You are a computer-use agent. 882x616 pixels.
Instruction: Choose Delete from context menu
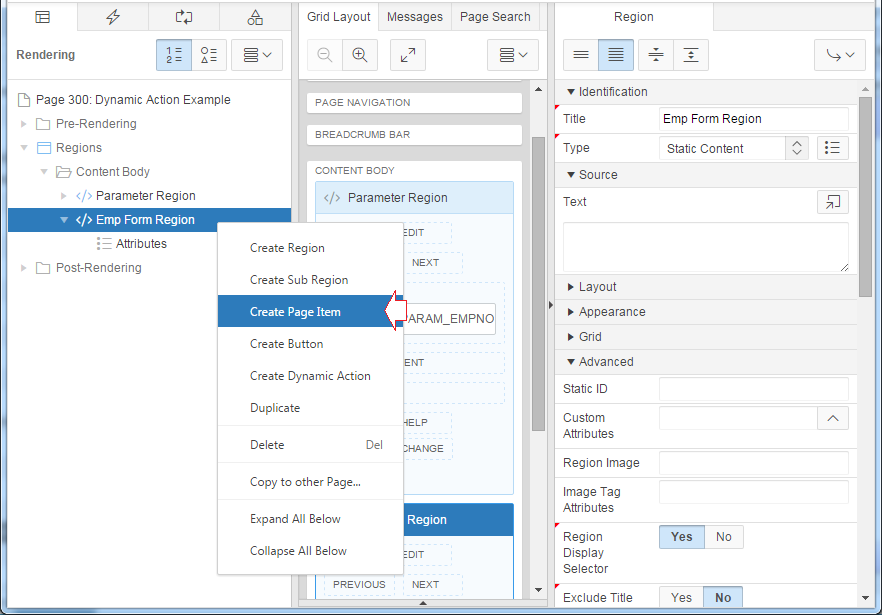pos(310,444)
